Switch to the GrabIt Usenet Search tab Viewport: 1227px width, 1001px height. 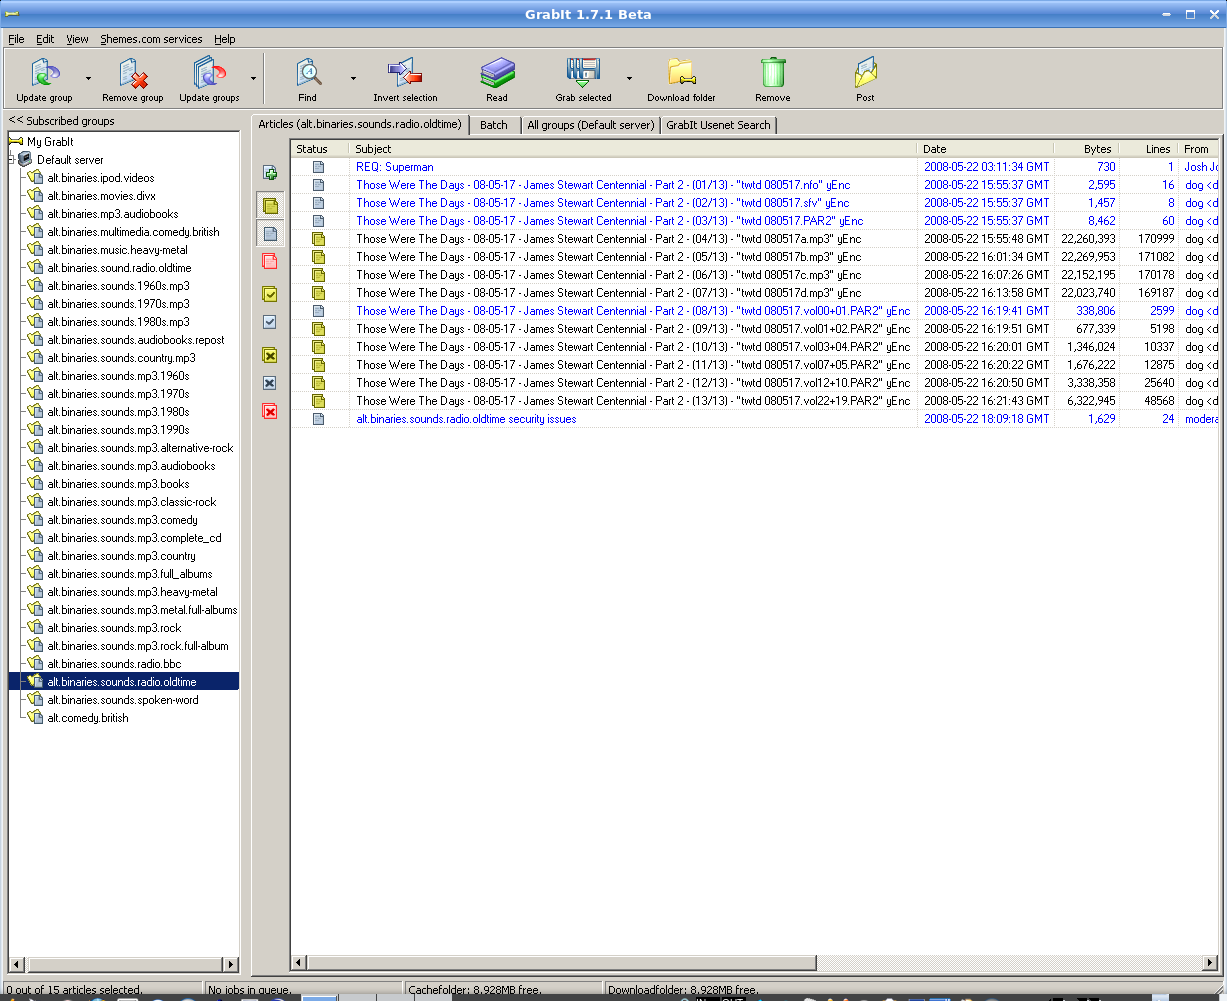(719, 125)
